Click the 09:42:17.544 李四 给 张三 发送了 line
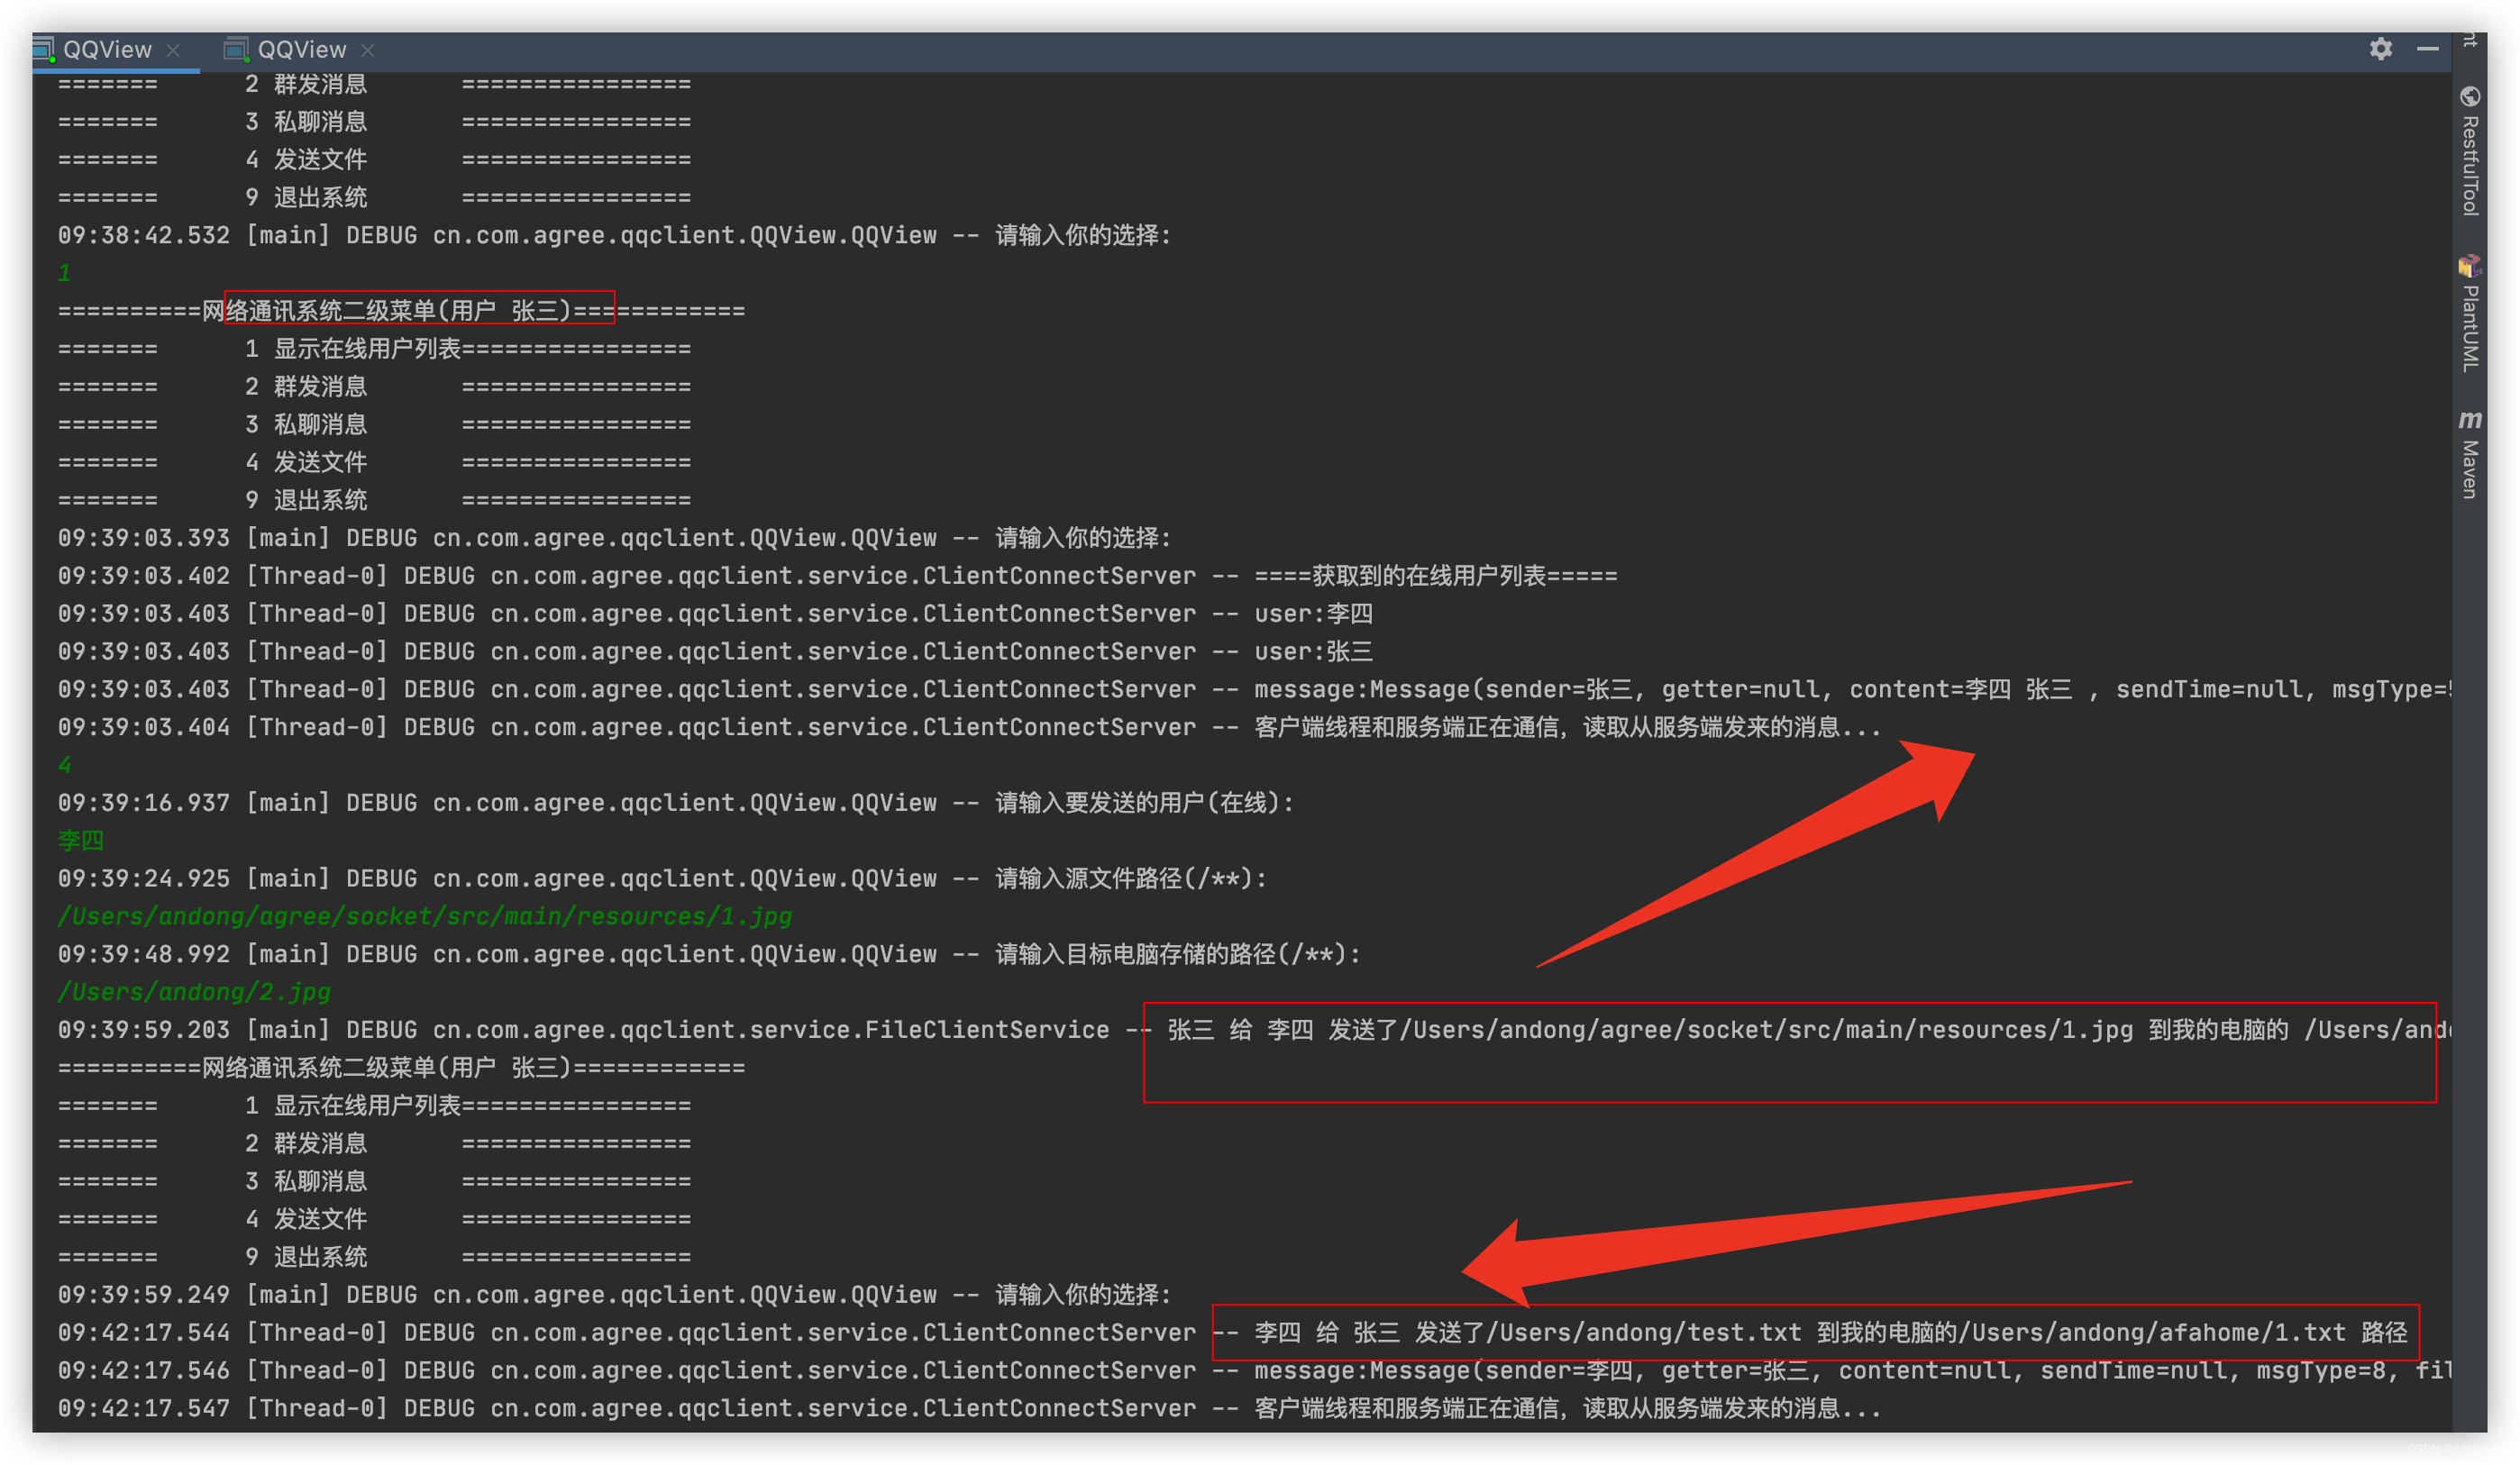Image resolution: width=2520 pixels, height=1465 pixels. pos(1232,1333)
